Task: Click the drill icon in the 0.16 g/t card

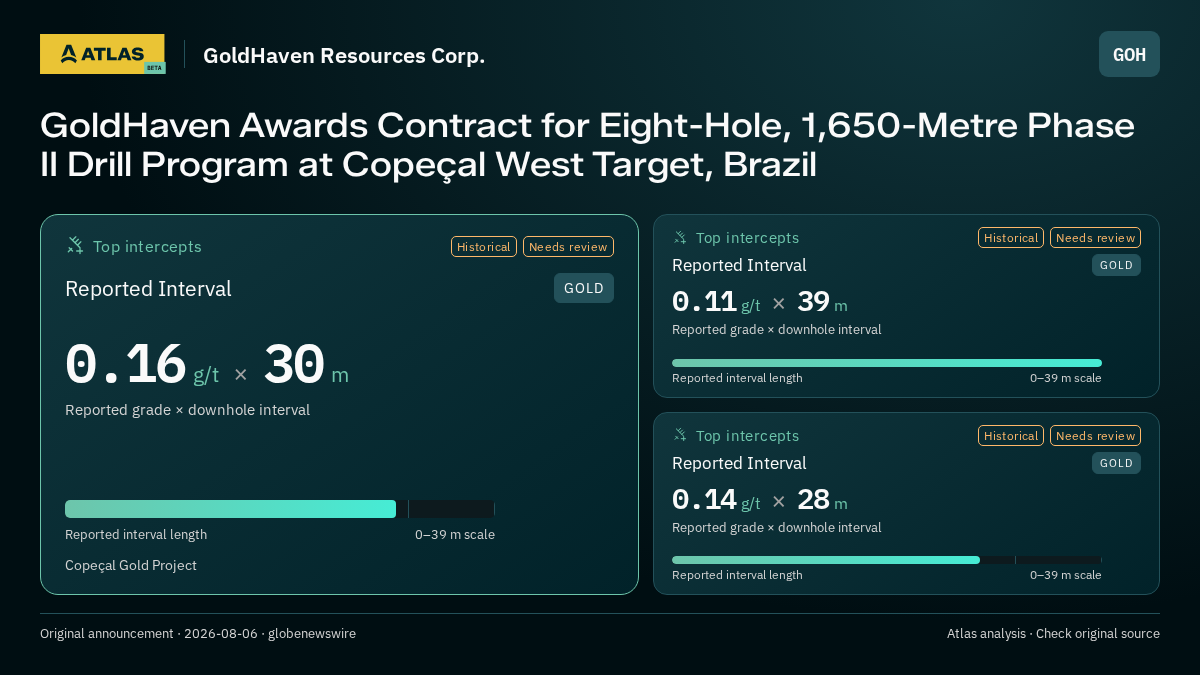Action: 75,245
